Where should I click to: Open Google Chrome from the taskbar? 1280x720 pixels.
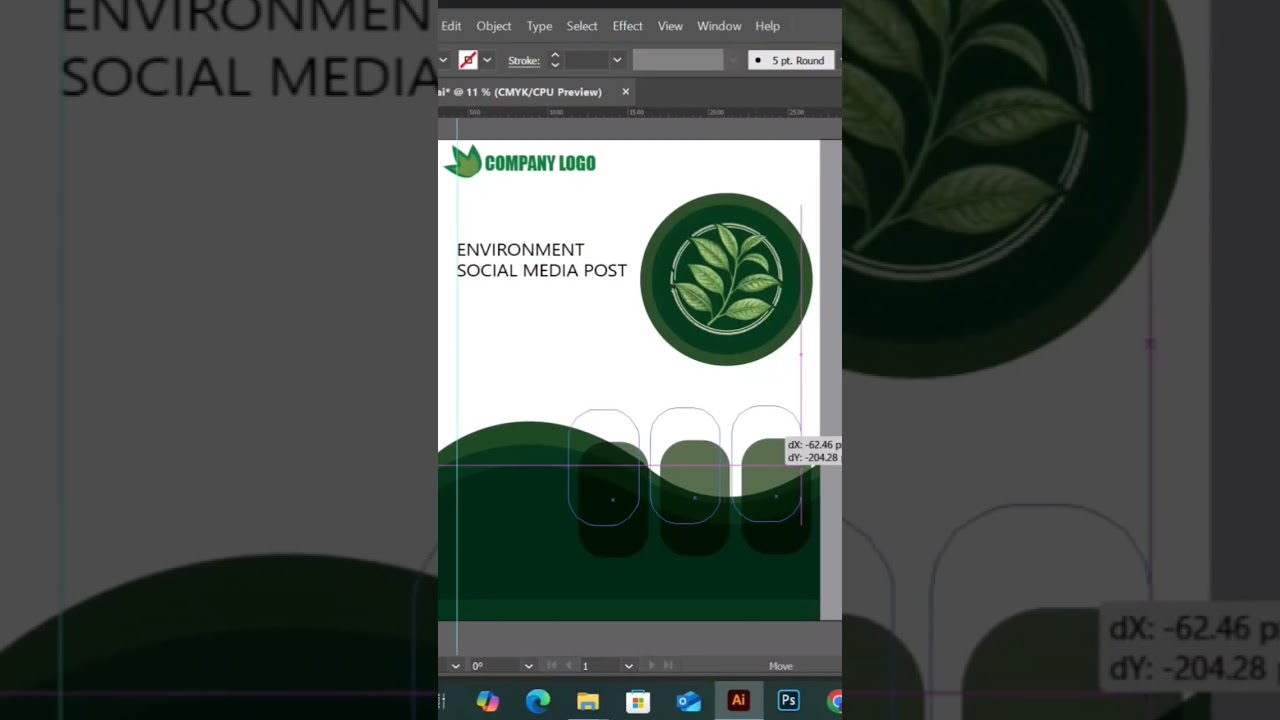point(835,701)
